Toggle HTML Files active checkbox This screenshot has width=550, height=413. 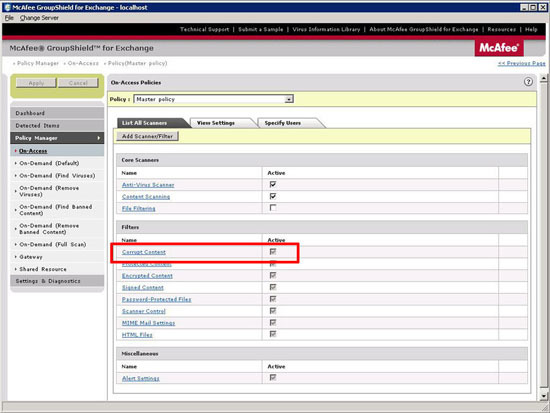[x=273, y=334]
